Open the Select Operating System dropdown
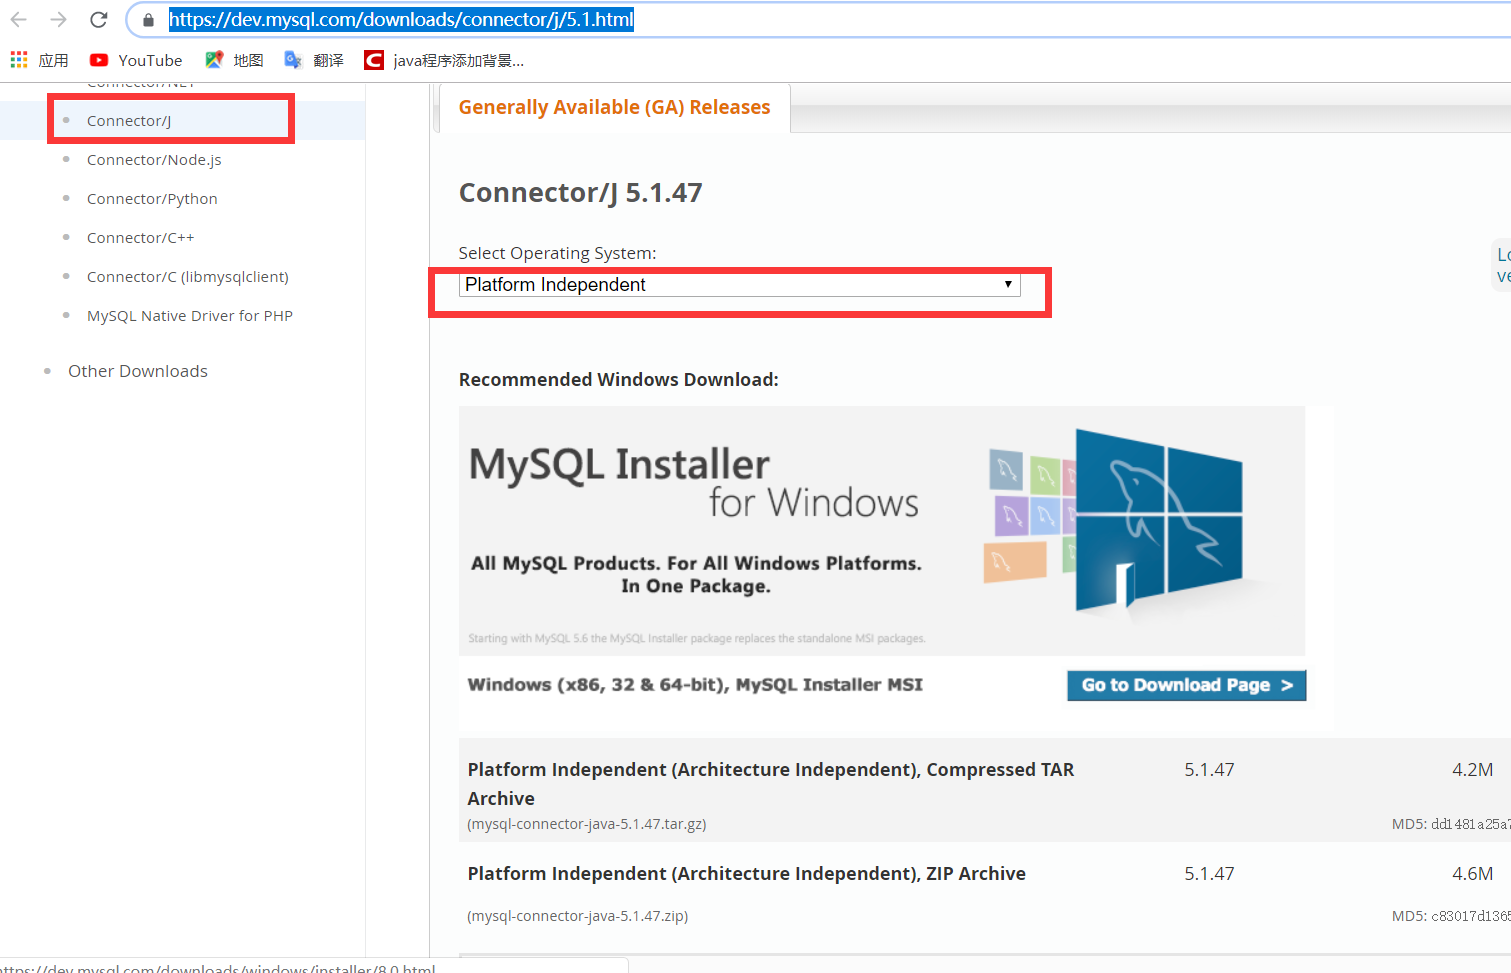 point(739,285)
